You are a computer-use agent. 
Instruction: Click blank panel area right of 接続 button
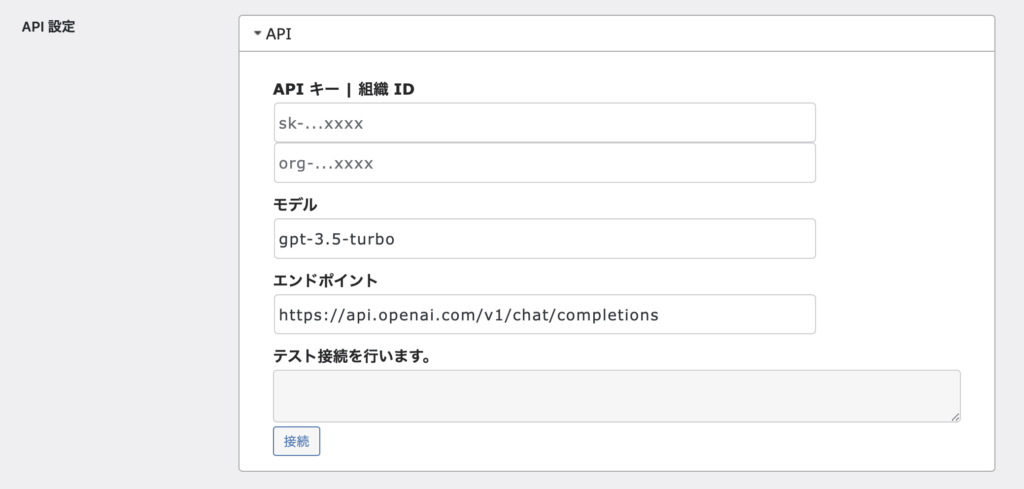coord(600,442)
